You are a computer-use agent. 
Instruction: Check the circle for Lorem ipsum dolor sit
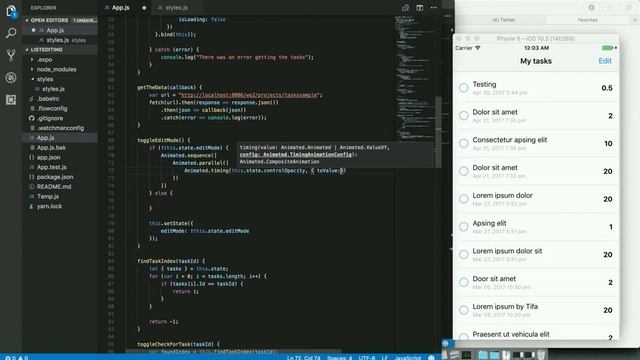click(x=464, y=254)
